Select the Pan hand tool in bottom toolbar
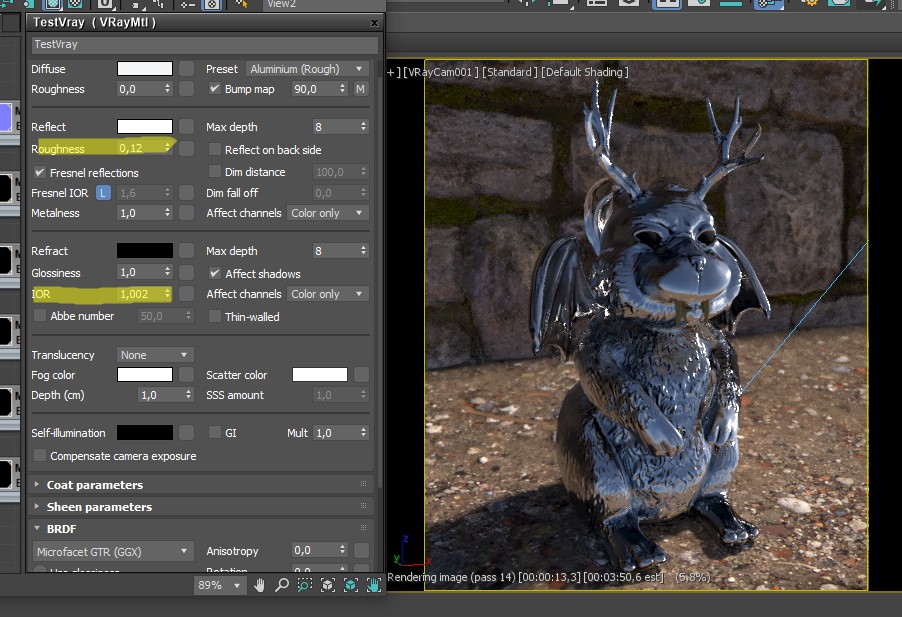The width and height of the screenshot is (902, 617). pyautogui.click(x=259, y=585)
